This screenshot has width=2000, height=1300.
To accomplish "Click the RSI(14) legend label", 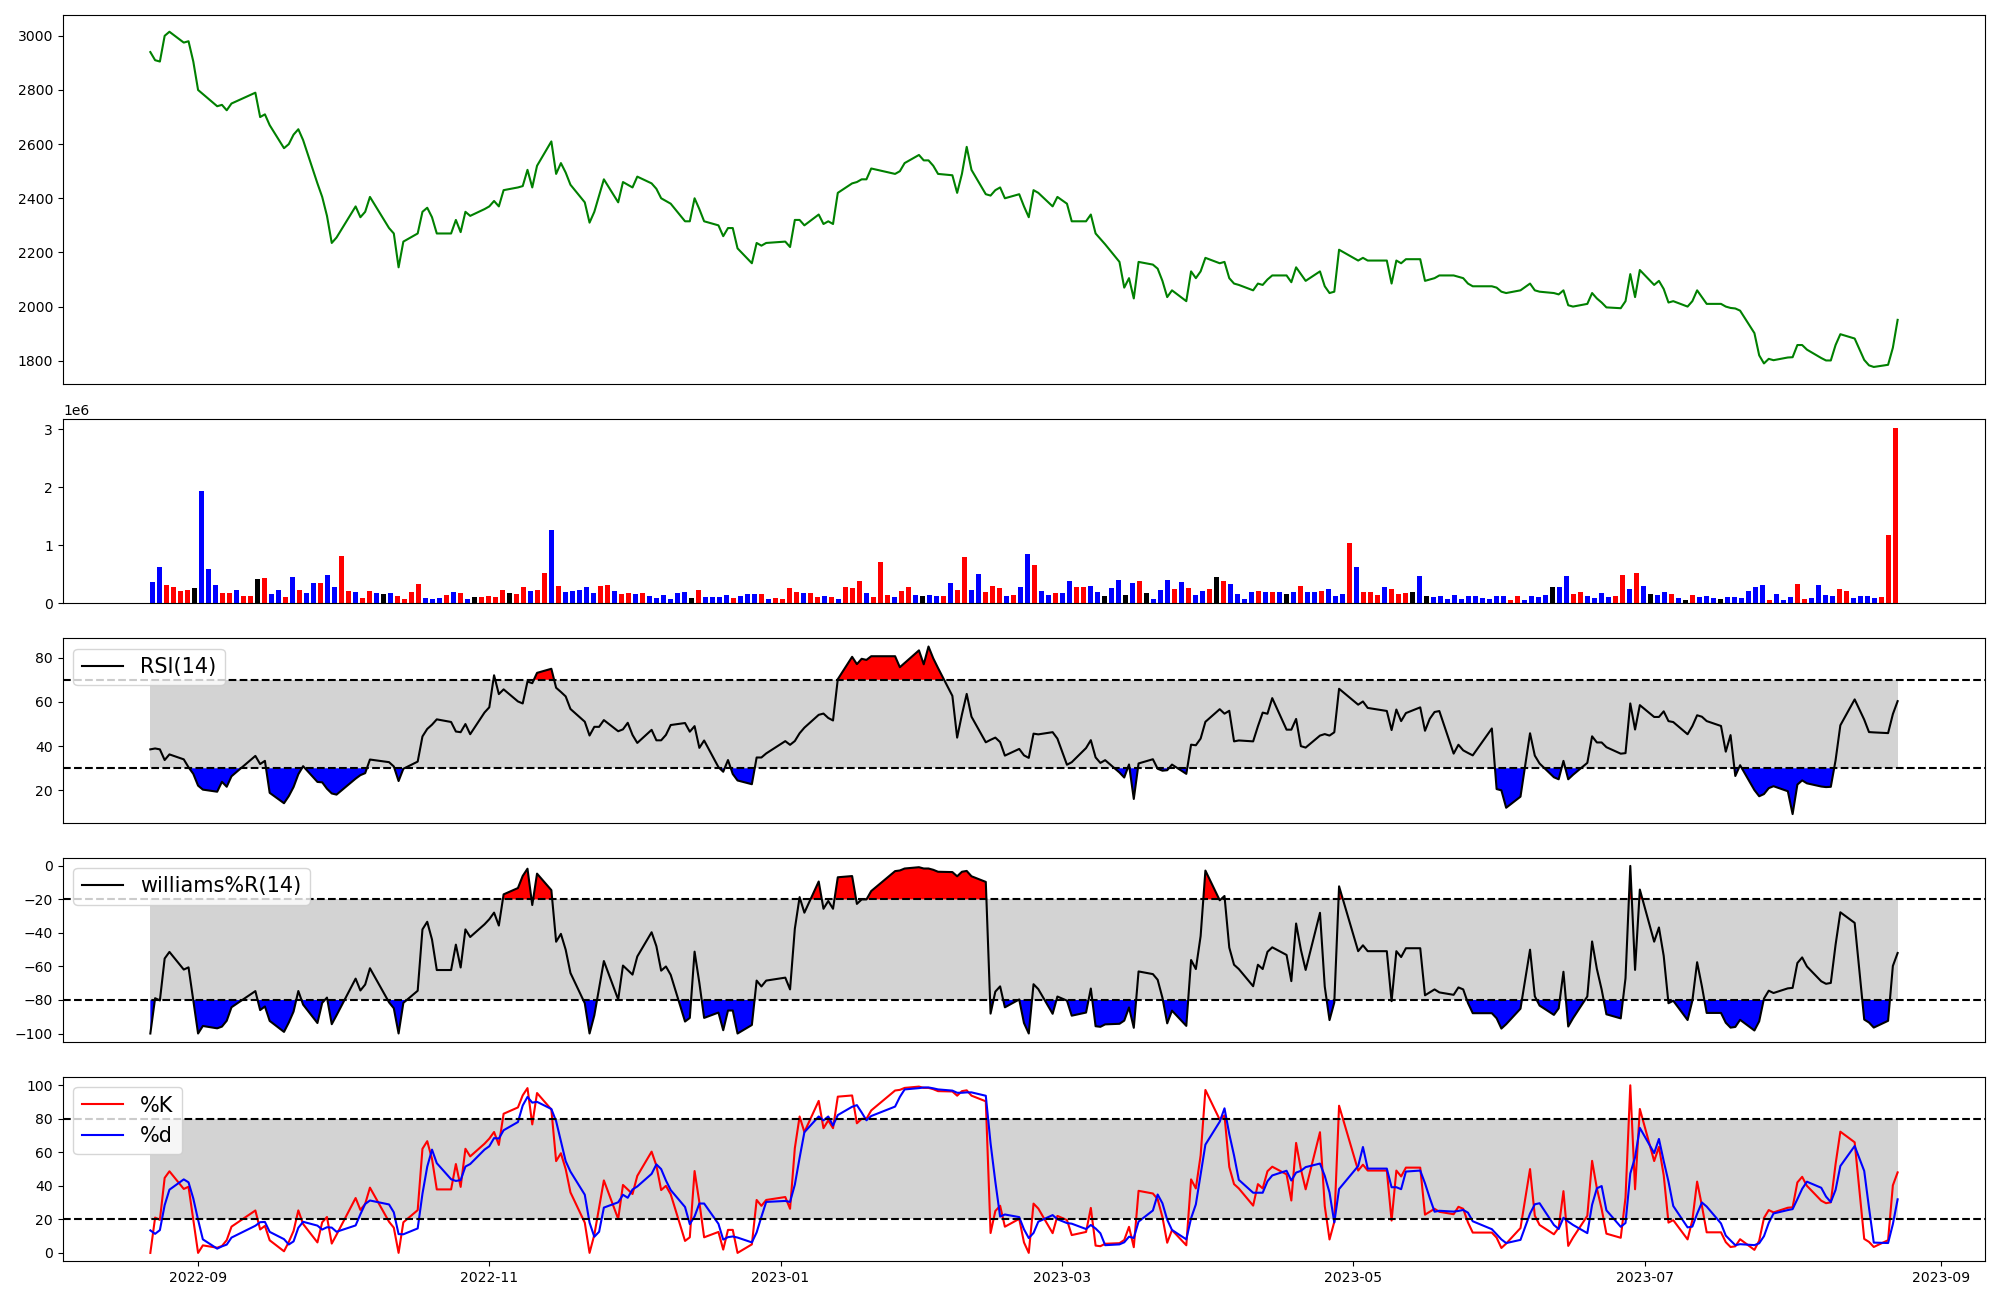I will (x=177, y=666).
